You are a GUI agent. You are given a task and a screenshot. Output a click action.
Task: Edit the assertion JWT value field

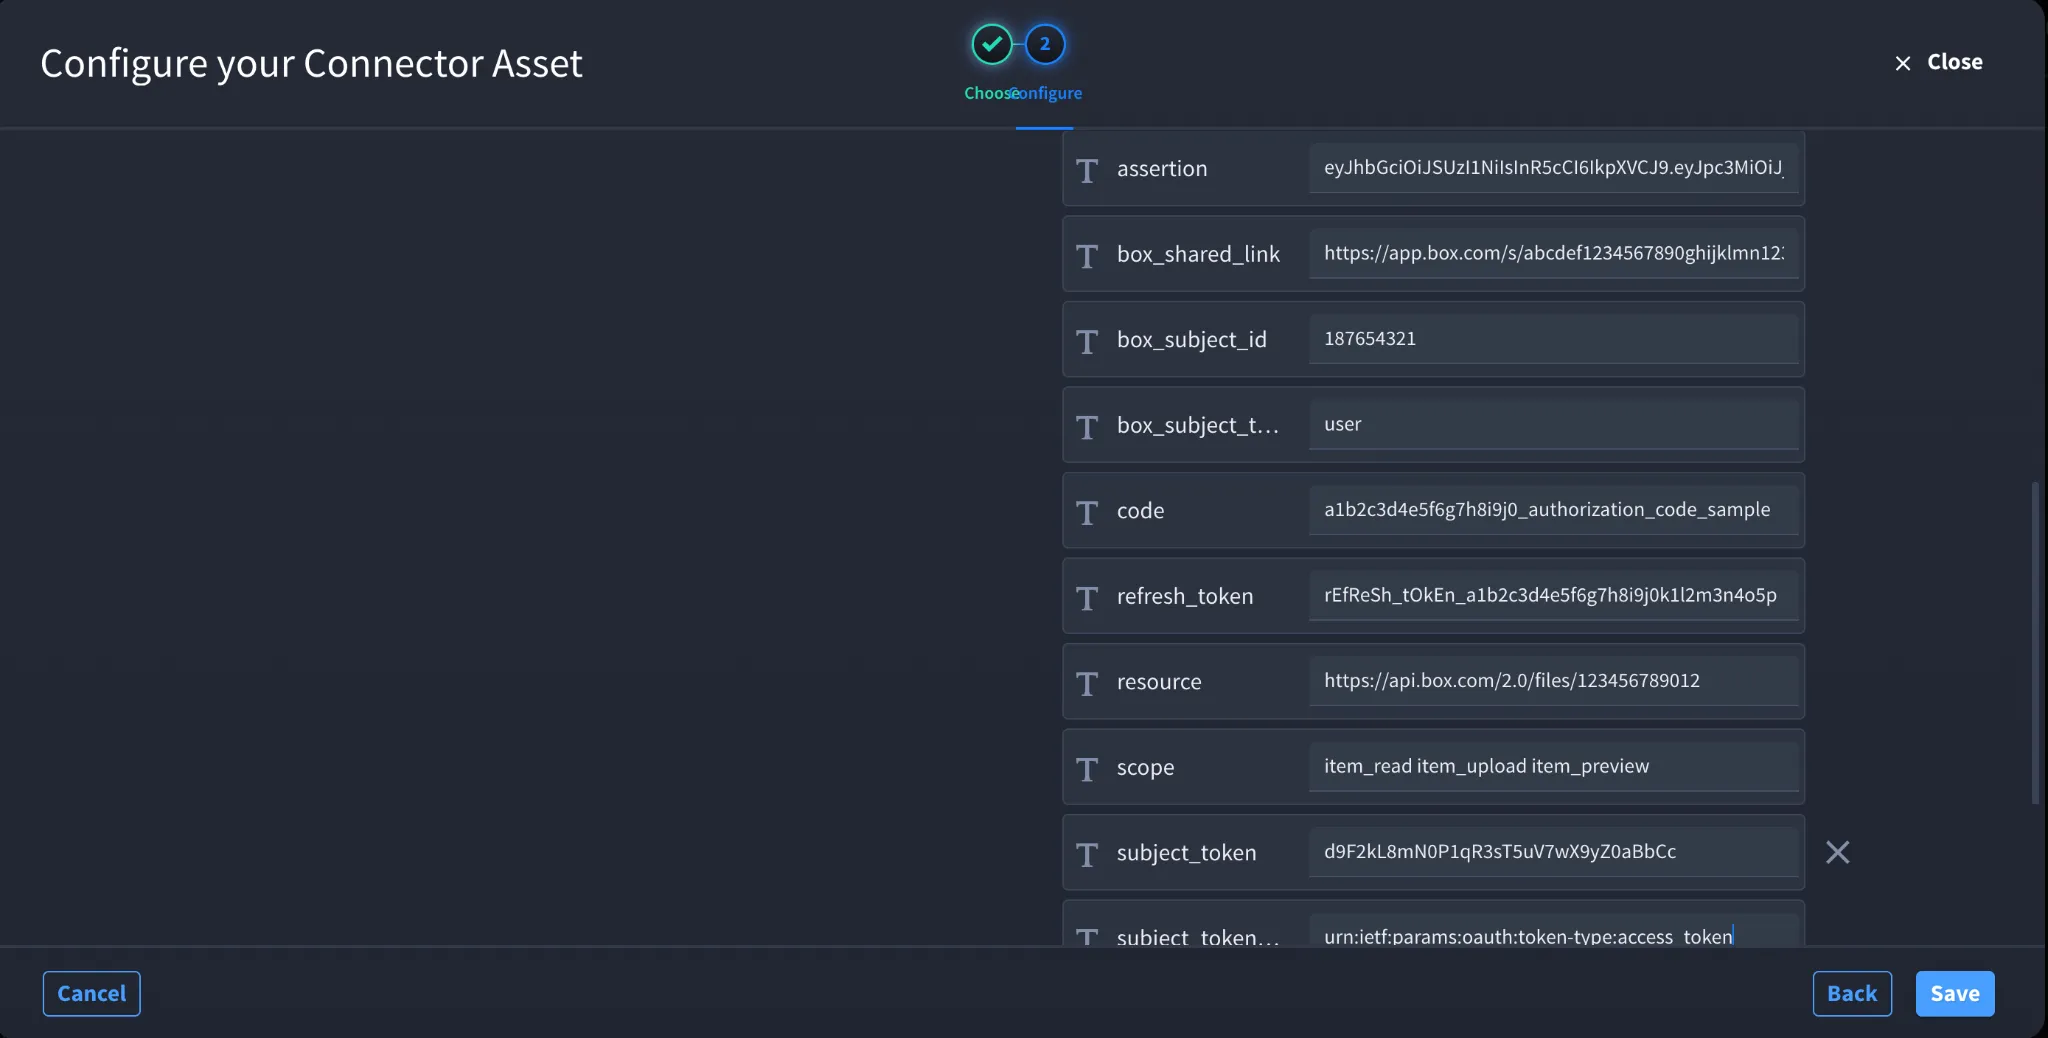pyautogui.click(x=1553, y=168)
